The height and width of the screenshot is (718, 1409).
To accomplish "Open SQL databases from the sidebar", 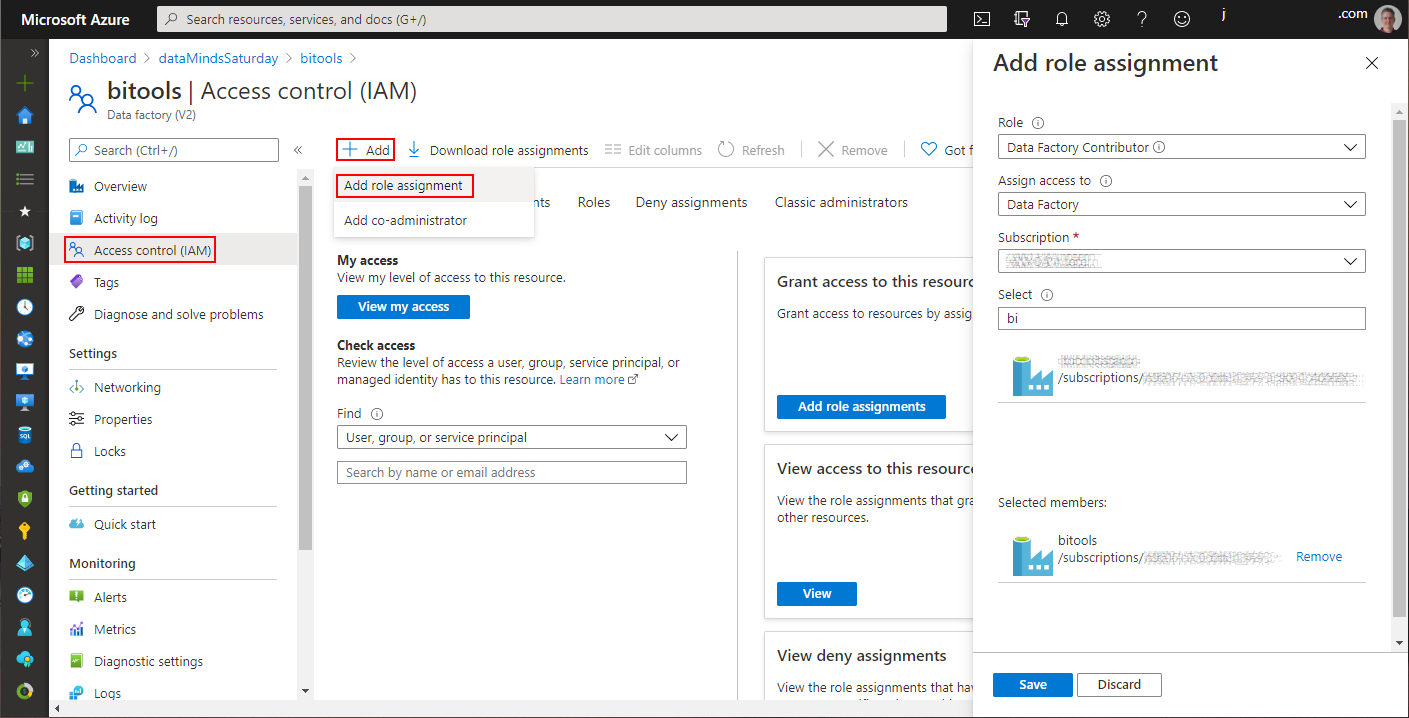I will coord(23,434).
